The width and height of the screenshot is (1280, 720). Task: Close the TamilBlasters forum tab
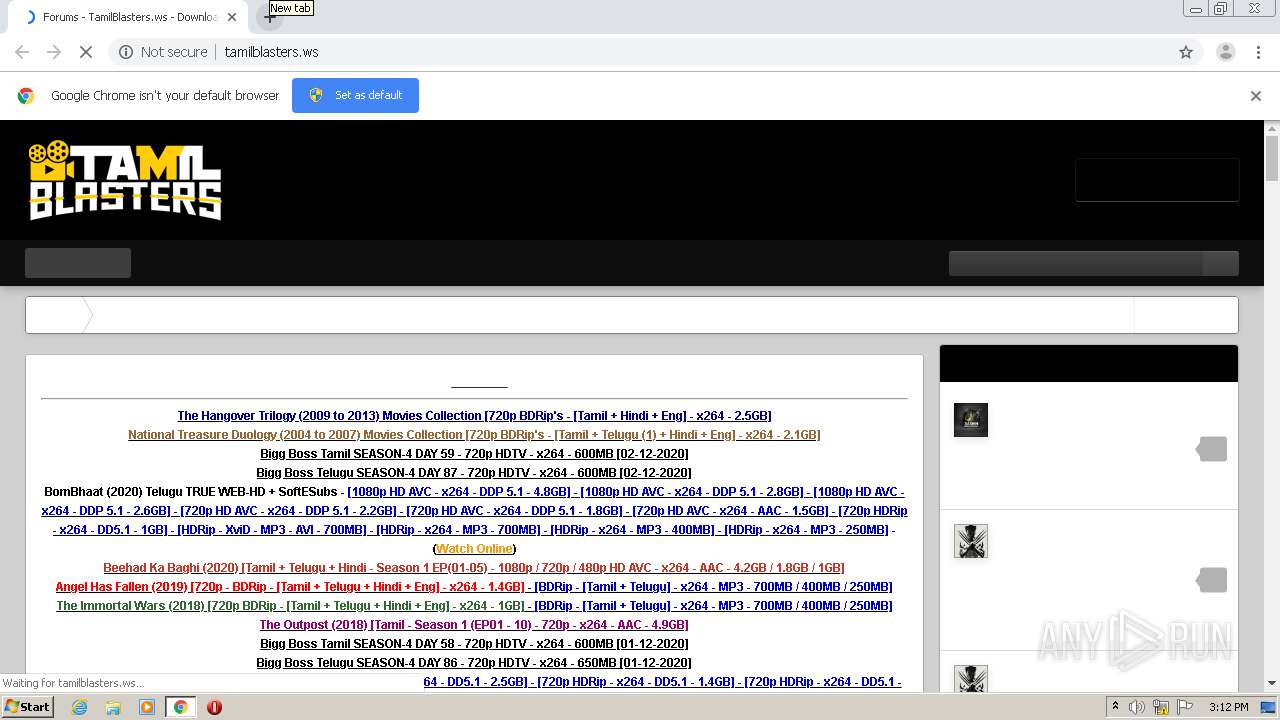click(232, 17)
